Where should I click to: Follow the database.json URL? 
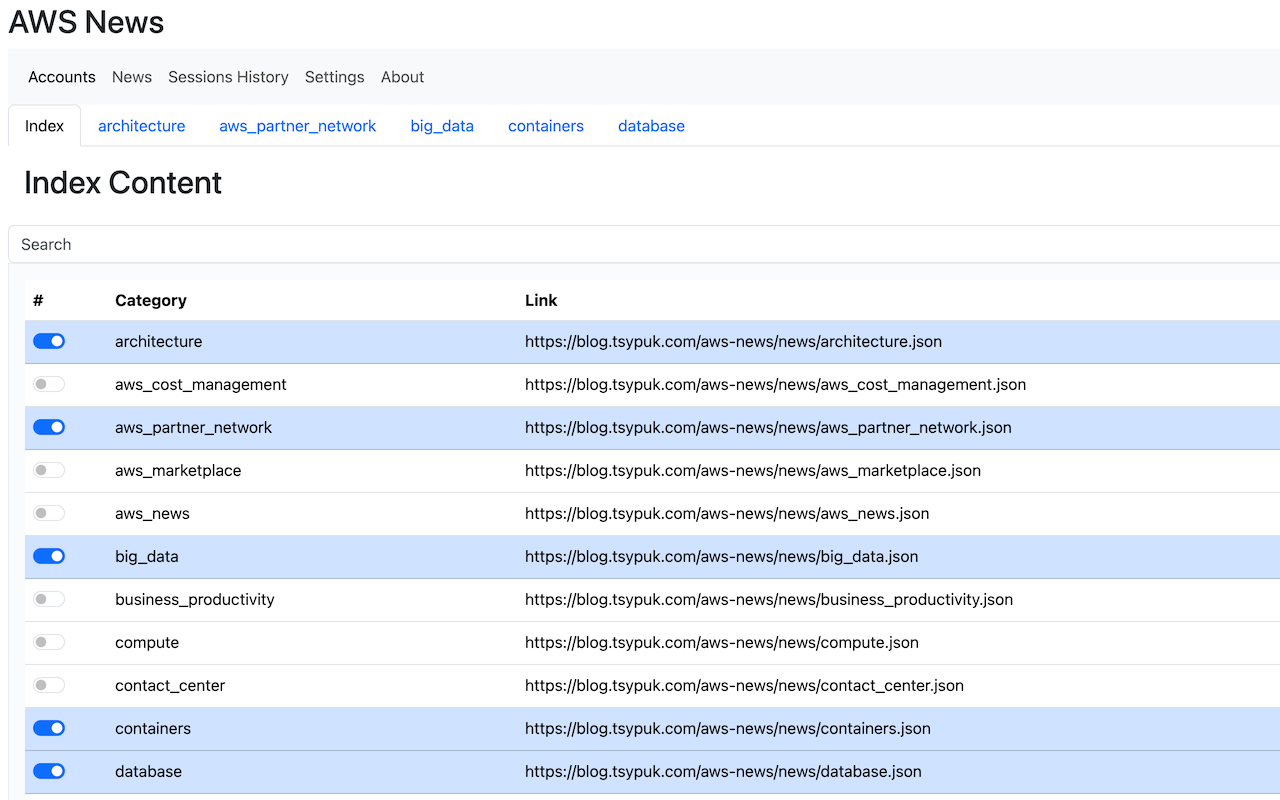(x=723, y=770)
